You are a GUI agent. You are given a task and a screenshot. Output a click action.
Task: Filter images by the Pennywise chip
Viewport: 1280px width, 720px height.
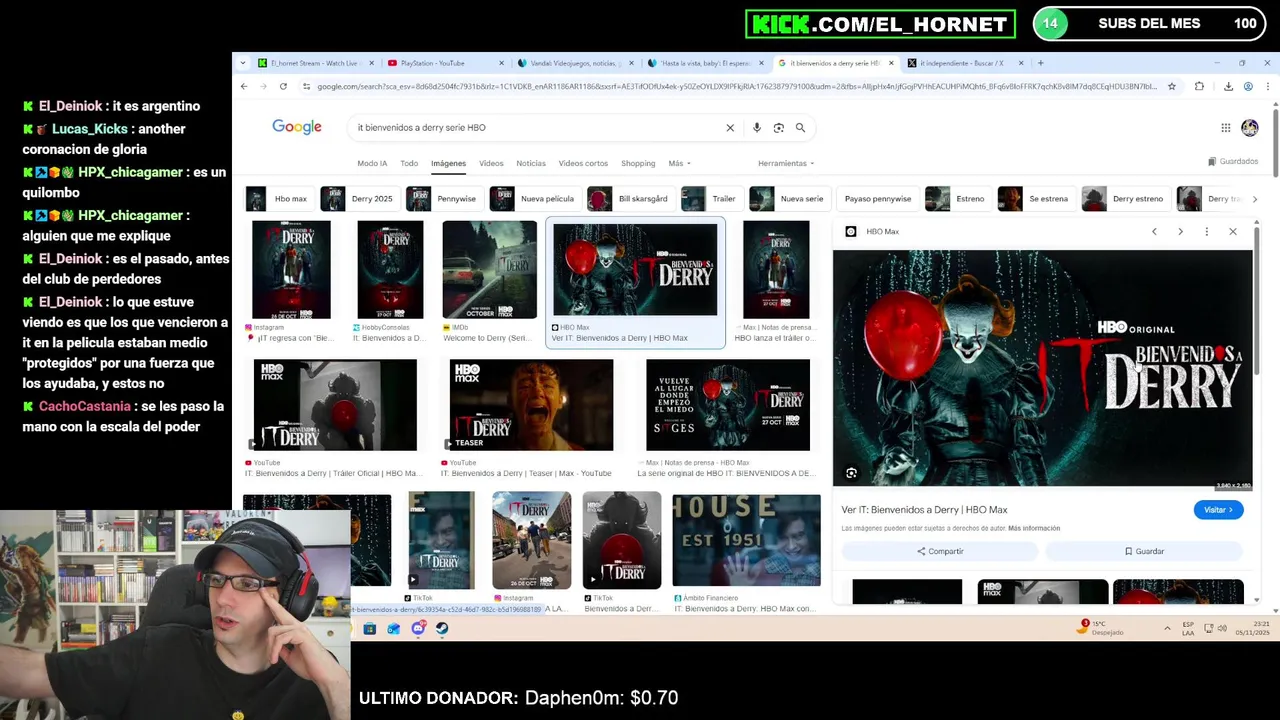(443, 199)
